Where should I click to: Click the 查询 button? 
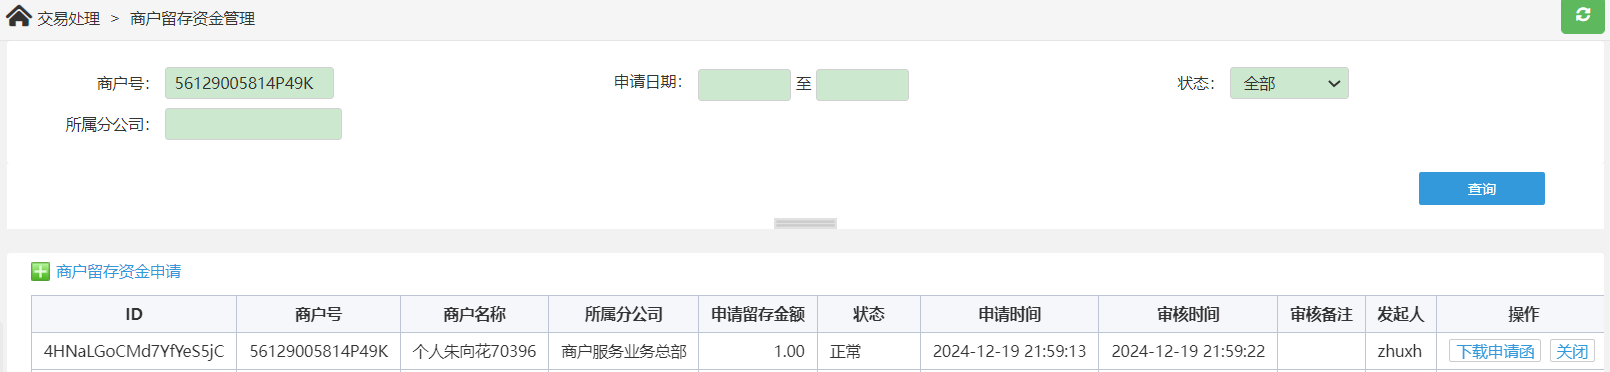pos(1481,188)
